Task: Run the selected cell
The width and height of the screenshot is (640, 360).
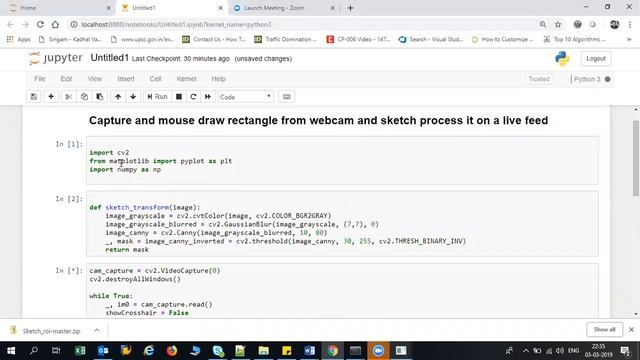Action: pos(157,97)
